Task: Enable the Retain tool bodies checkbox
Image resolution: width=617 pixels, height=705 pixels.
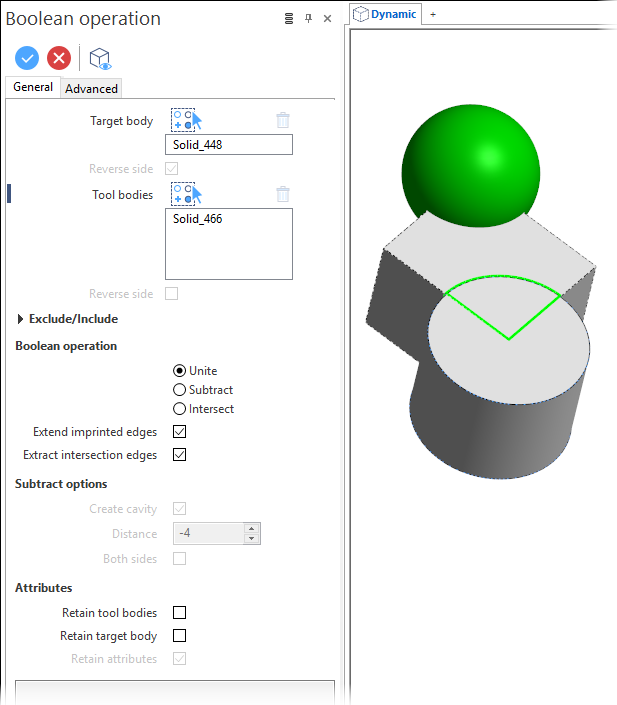Action: (x=179, y=612)
